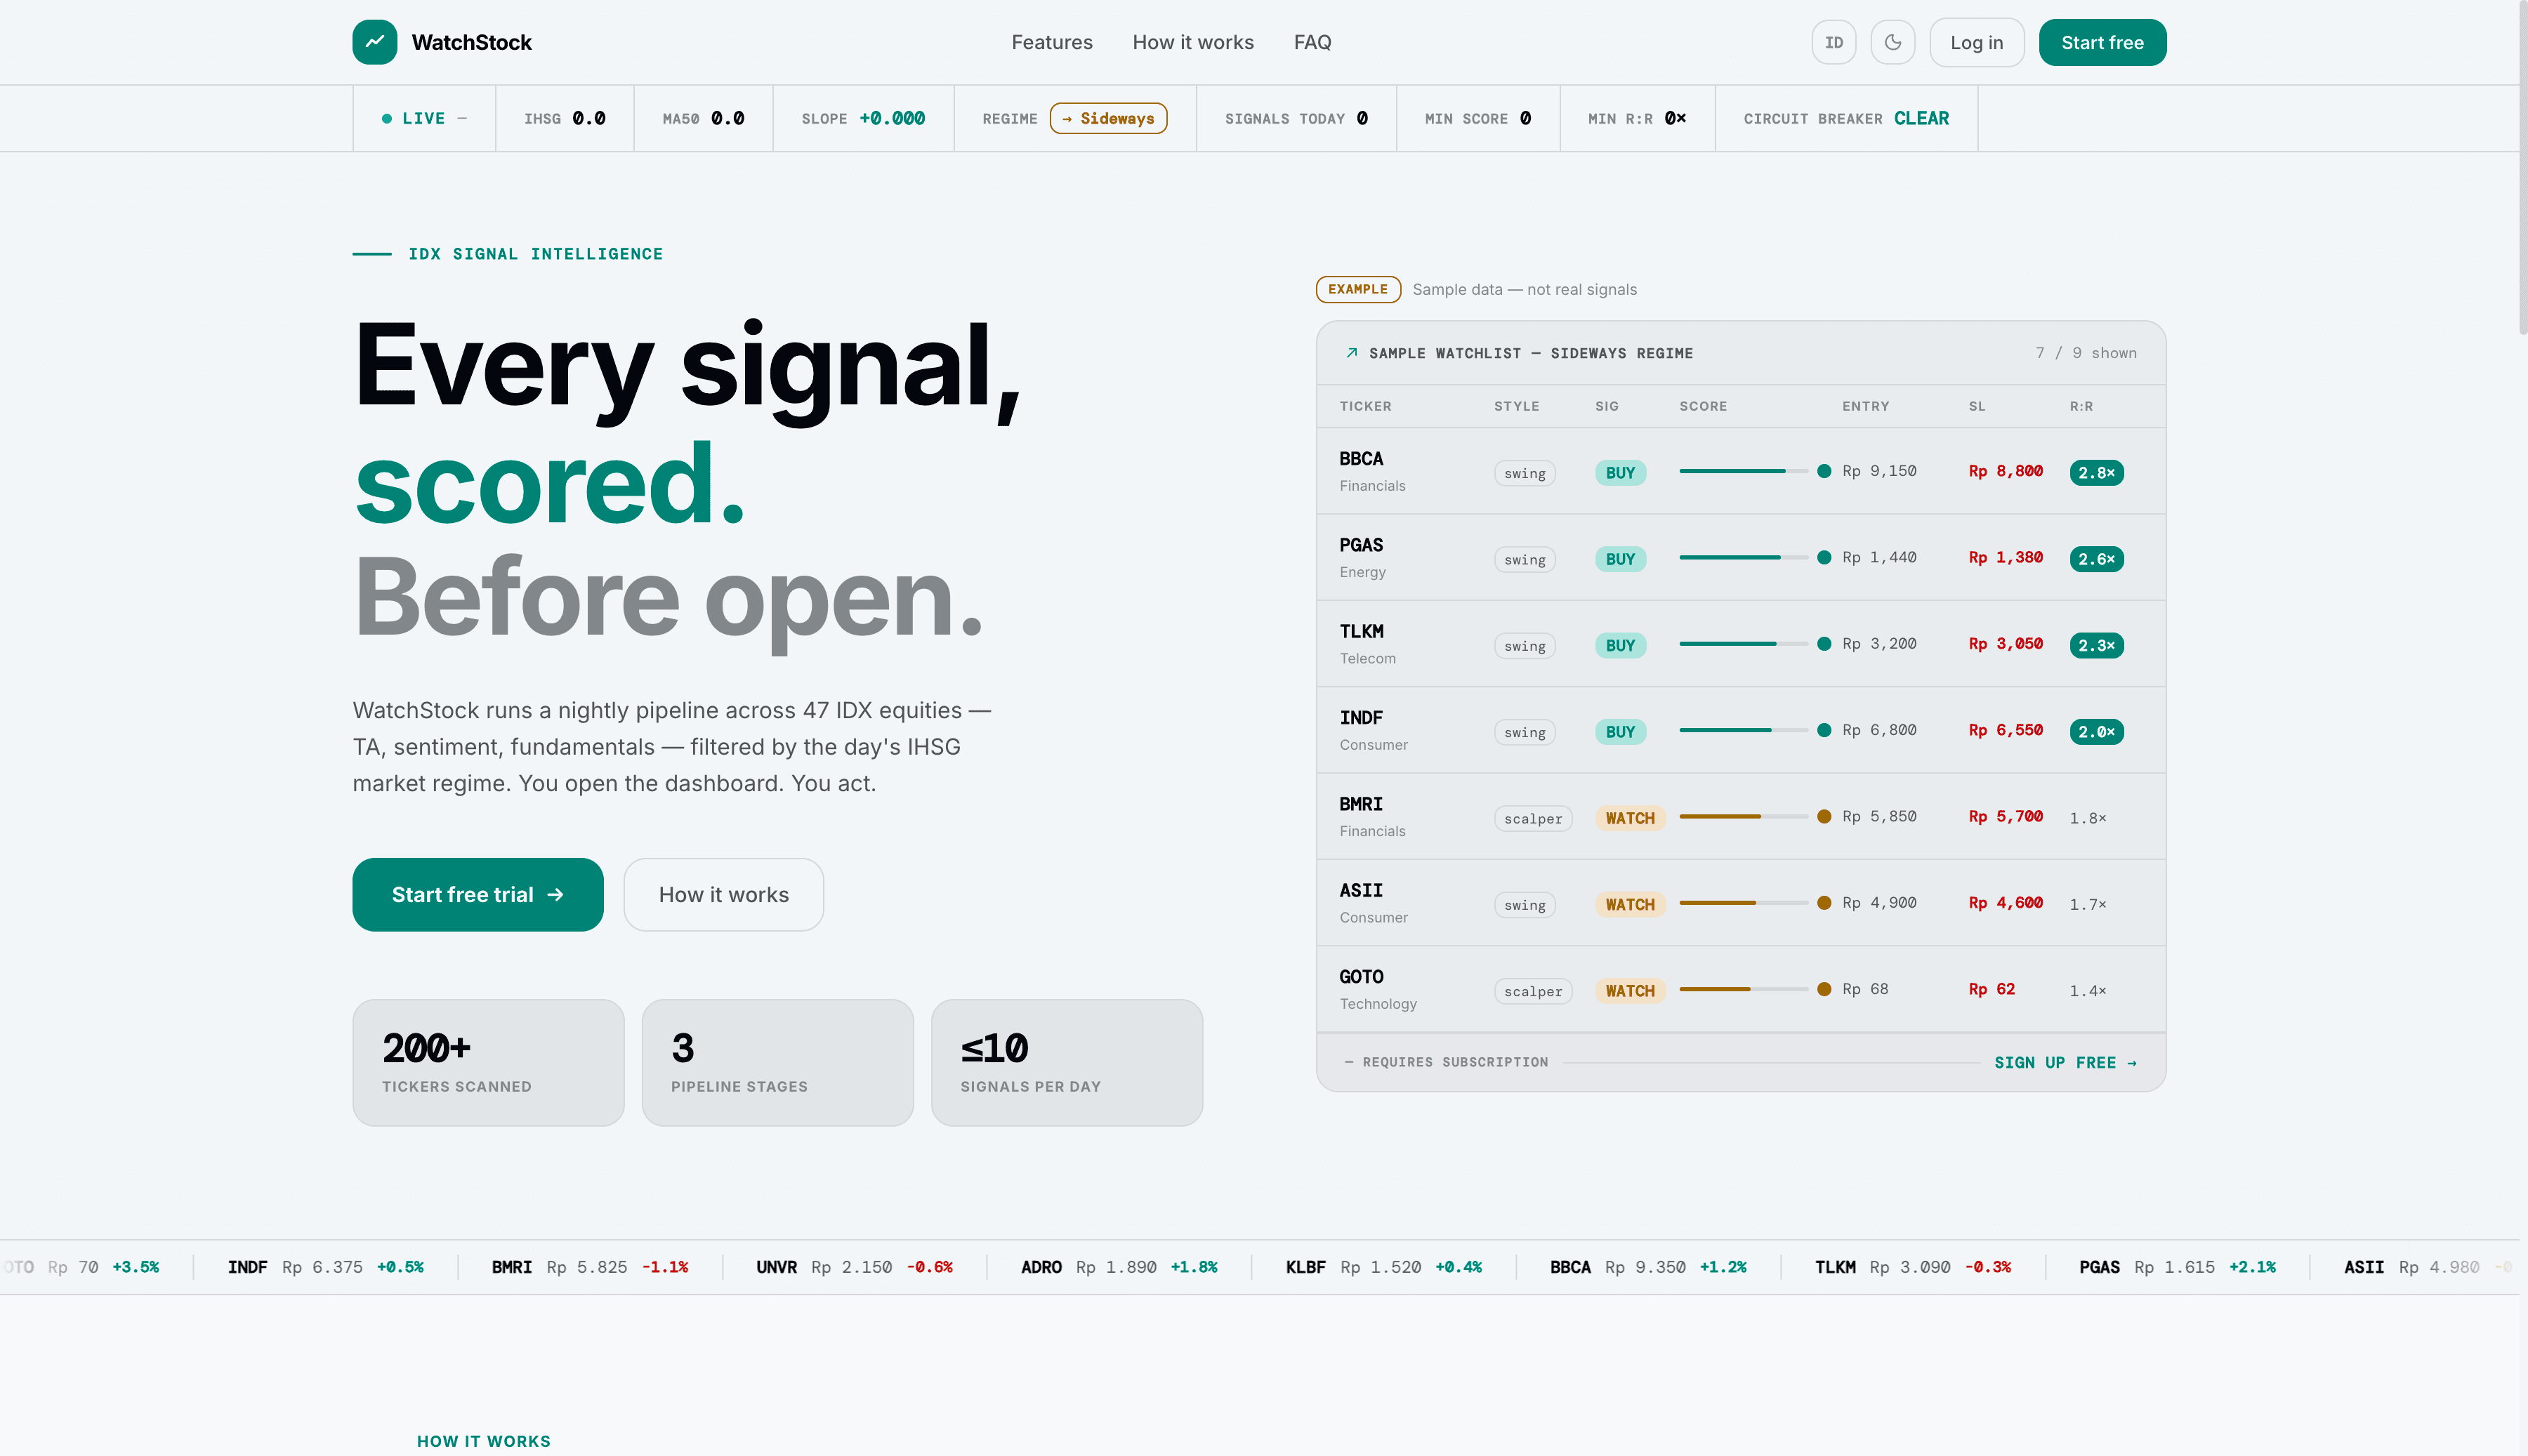
Task: Select the Sideways regime badge
Action: coord(1109,118)
